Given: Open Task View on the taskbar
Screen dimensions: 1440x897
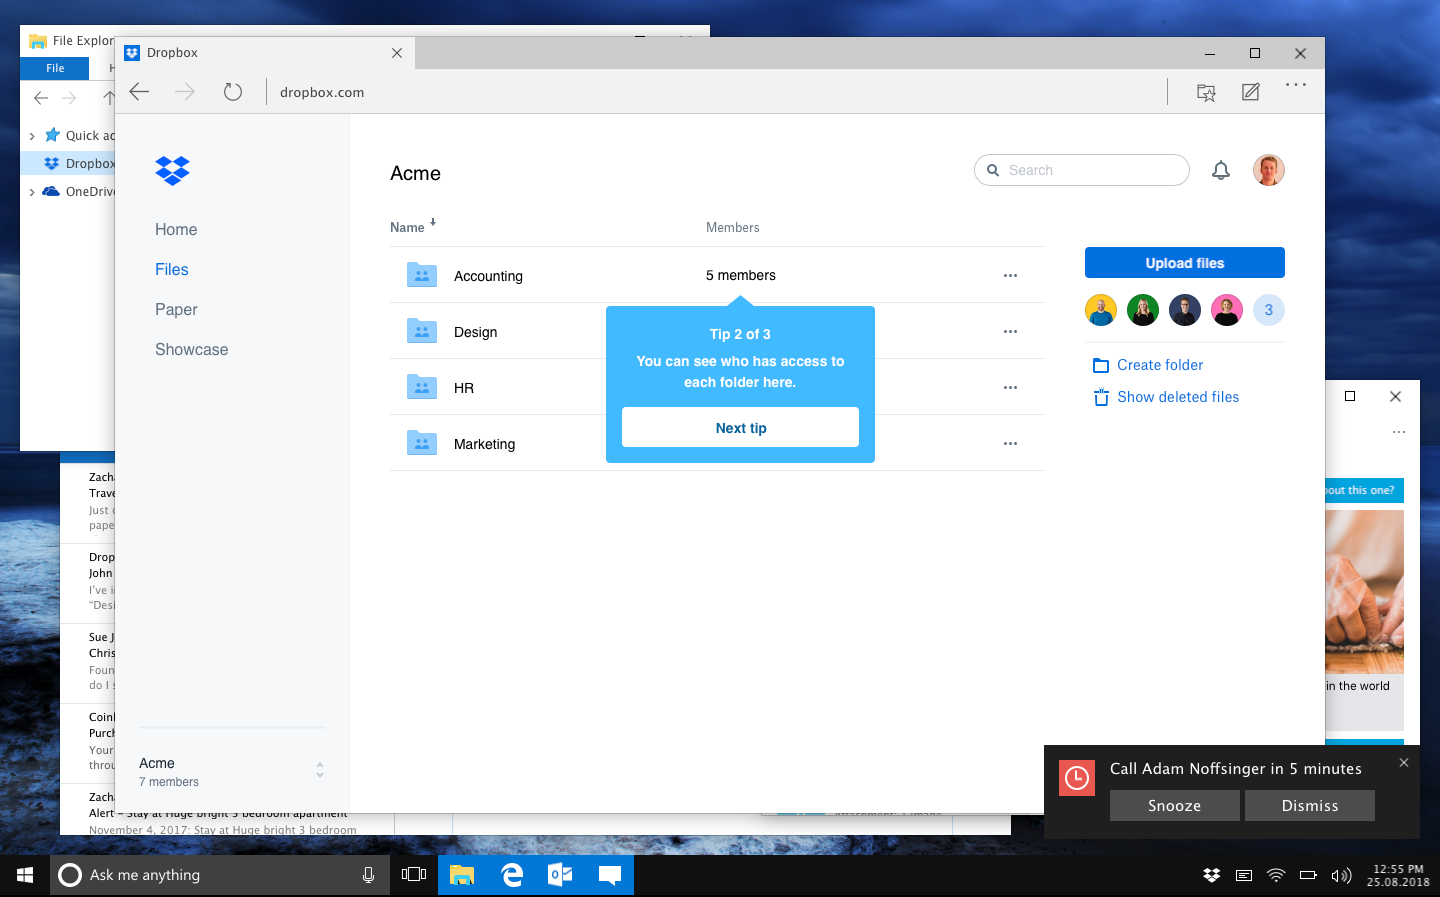Looking at the screenshot, I should [x=414, y=875].
